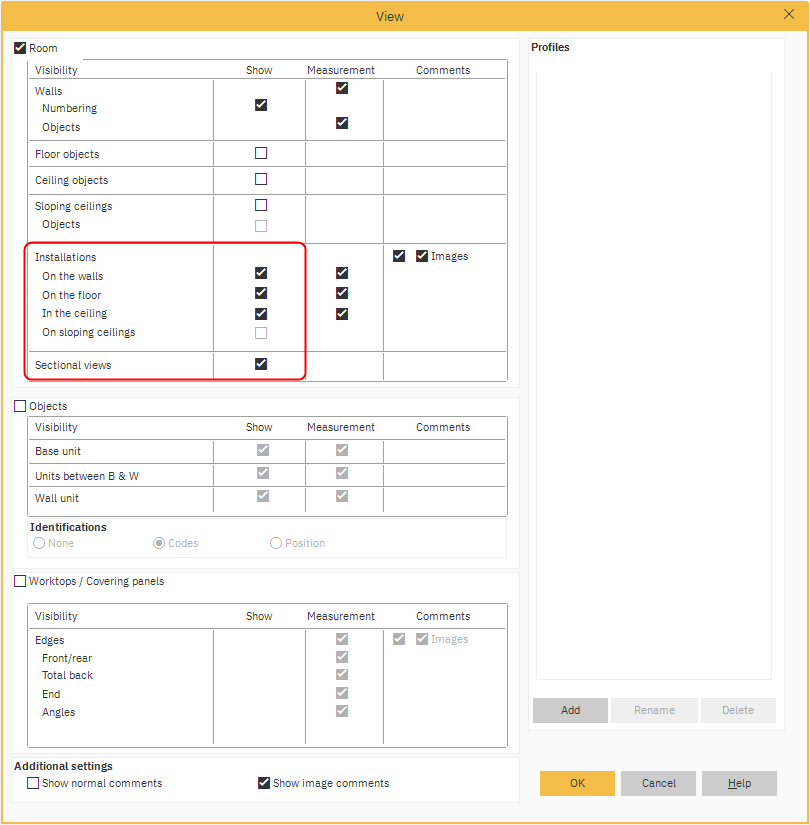Enable Show for Sloping ceilings
This screenshot has width=810, height=825.
pyautogui.click(x=261, y=206)
